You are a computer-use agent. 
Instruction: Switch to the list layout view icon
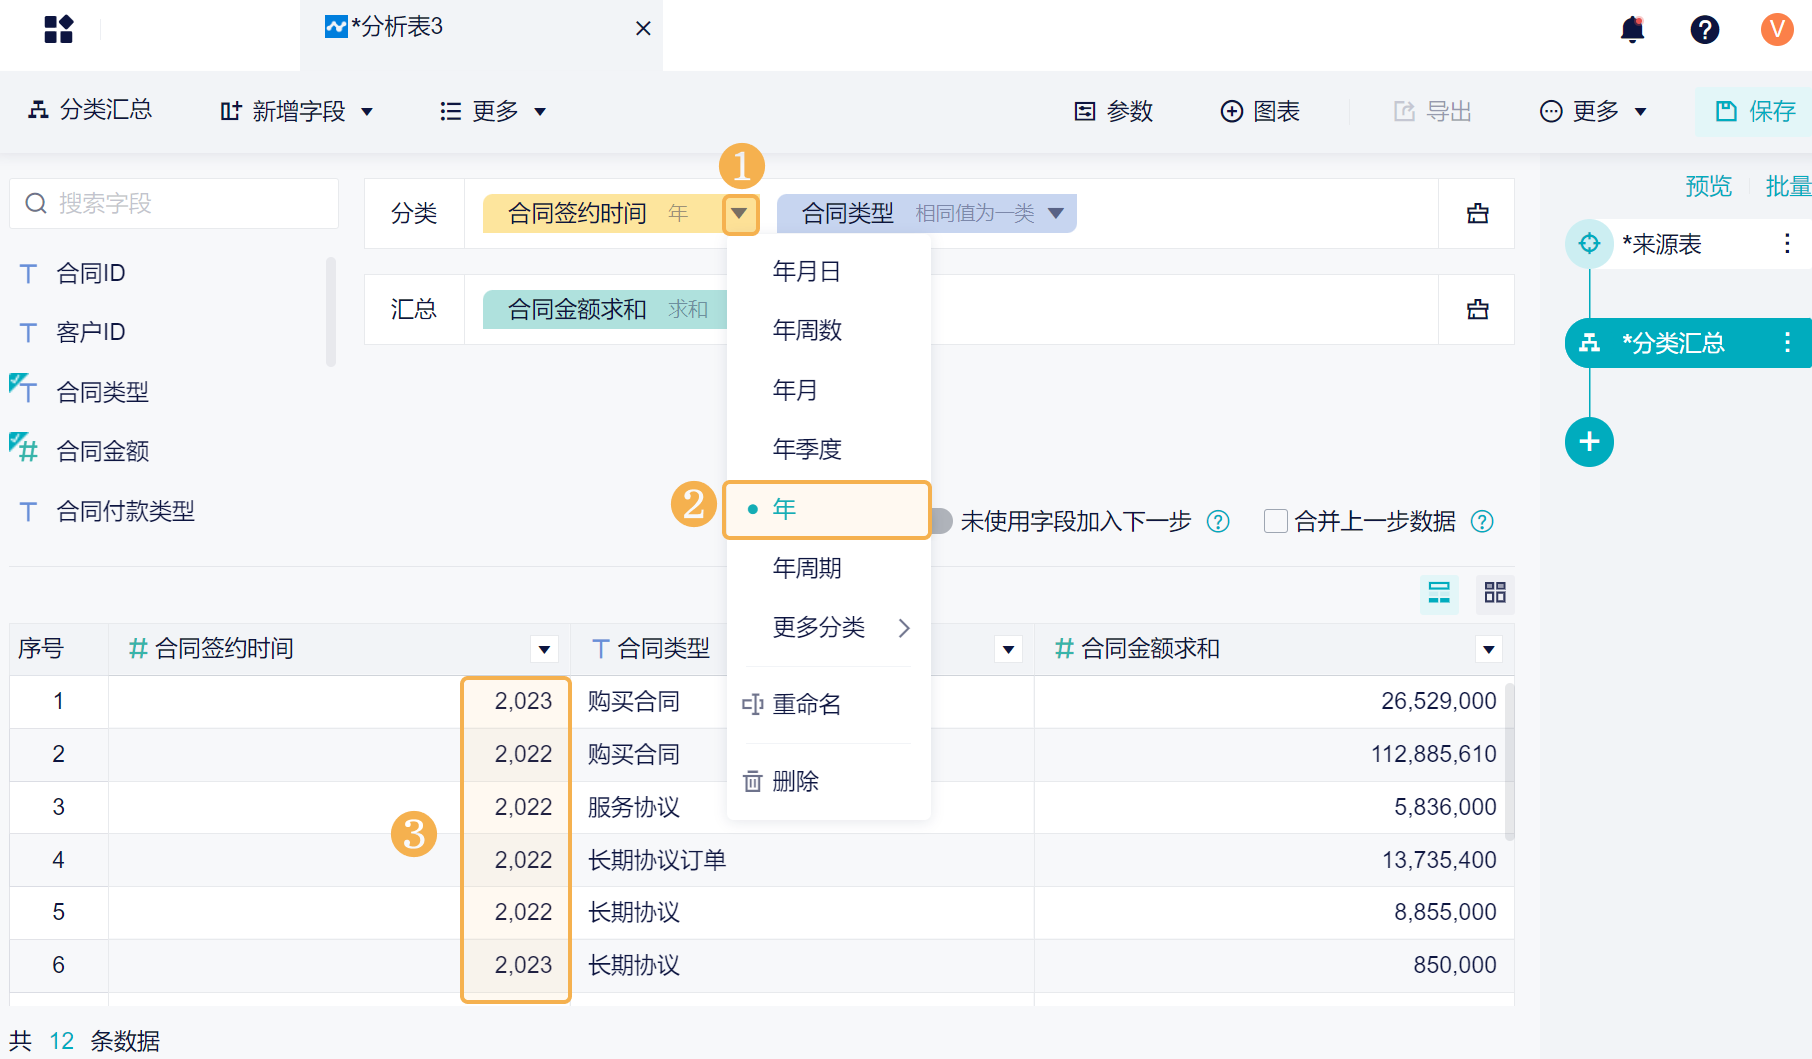tap(1439, 593)
